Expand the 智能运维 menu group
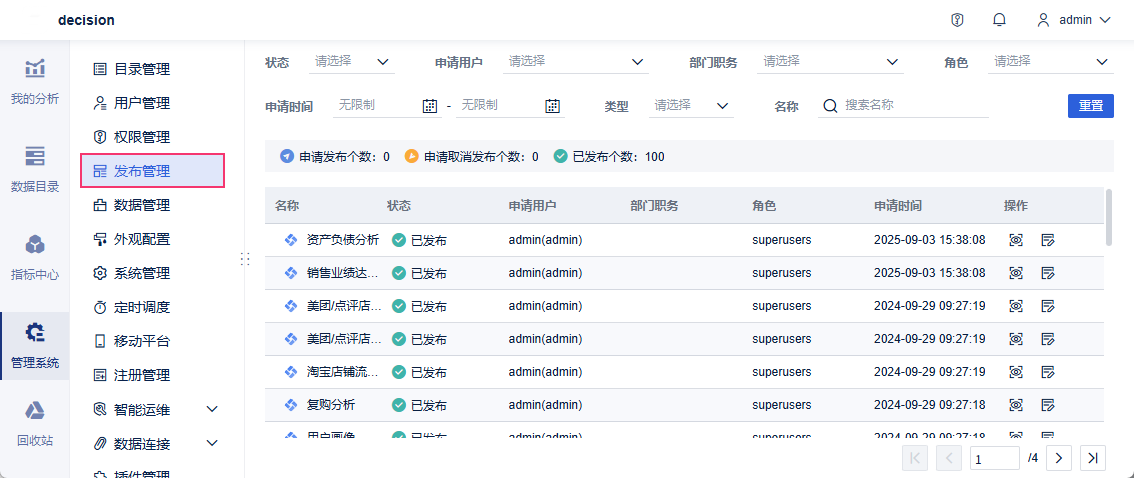1134x478 pixels. [x=211, y=409]
